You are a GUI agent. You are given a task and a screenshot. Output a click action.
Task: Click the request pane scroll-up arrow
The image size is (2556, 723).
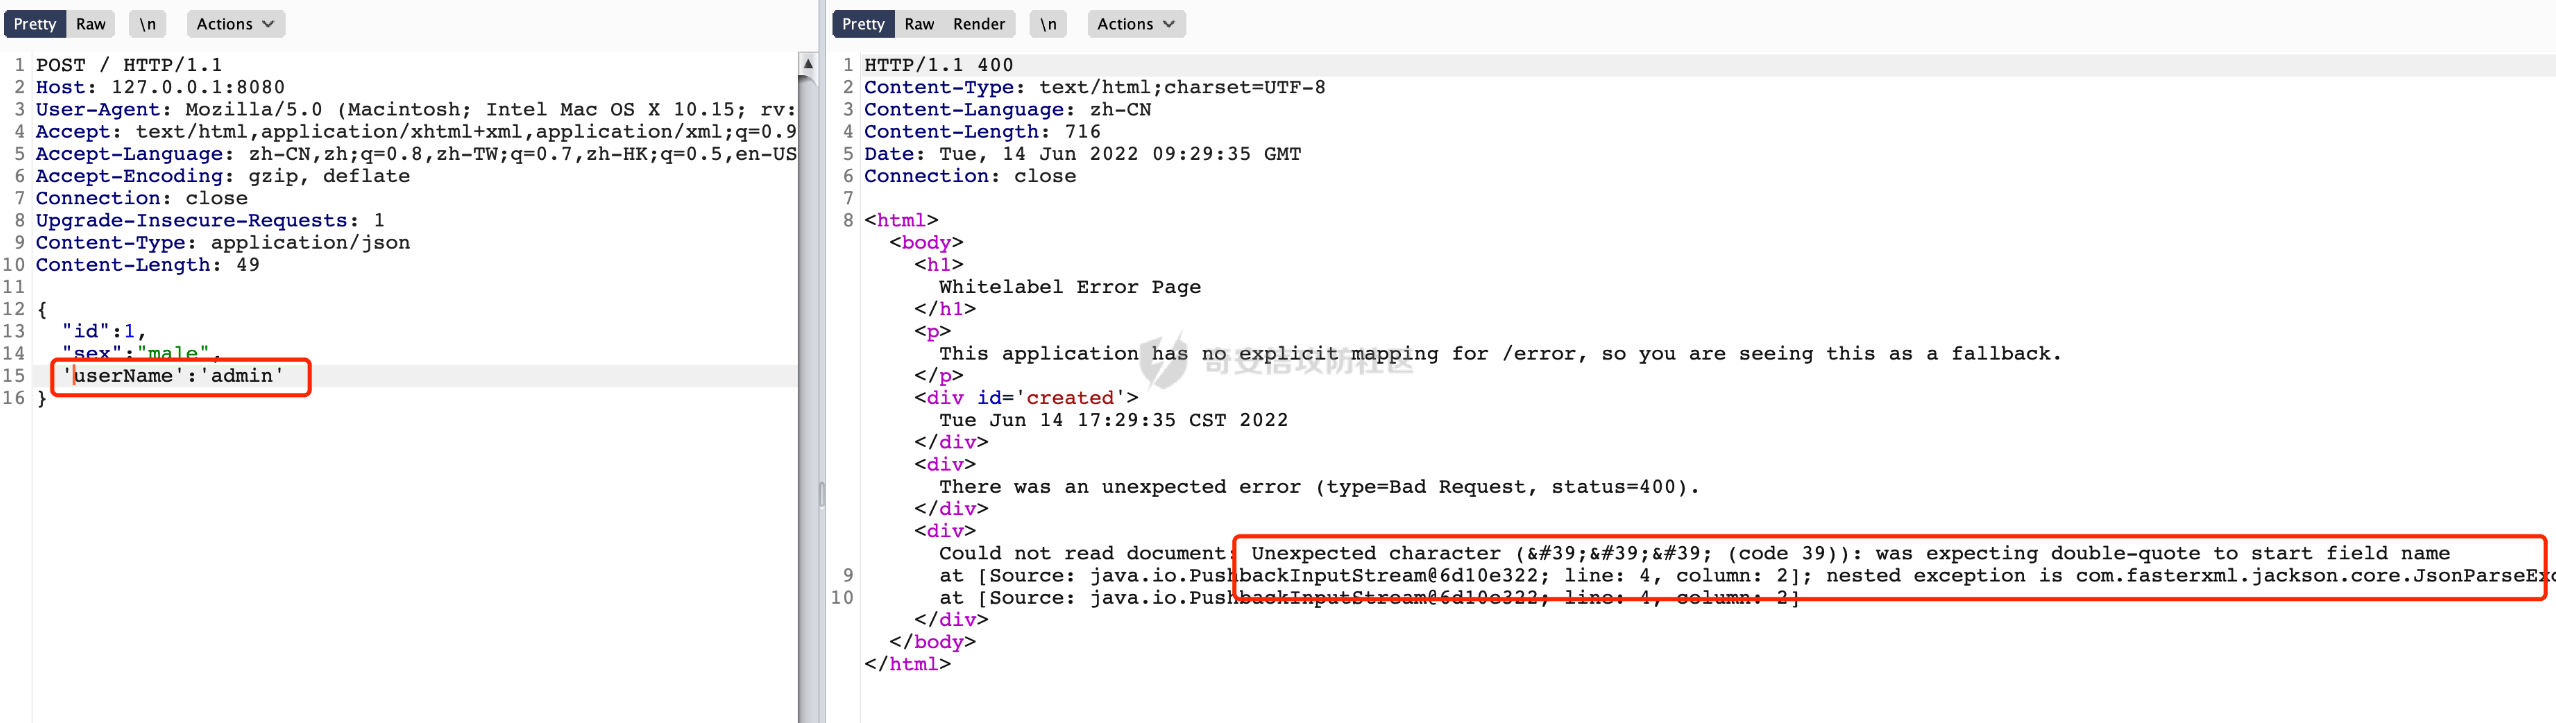(807, 64)
